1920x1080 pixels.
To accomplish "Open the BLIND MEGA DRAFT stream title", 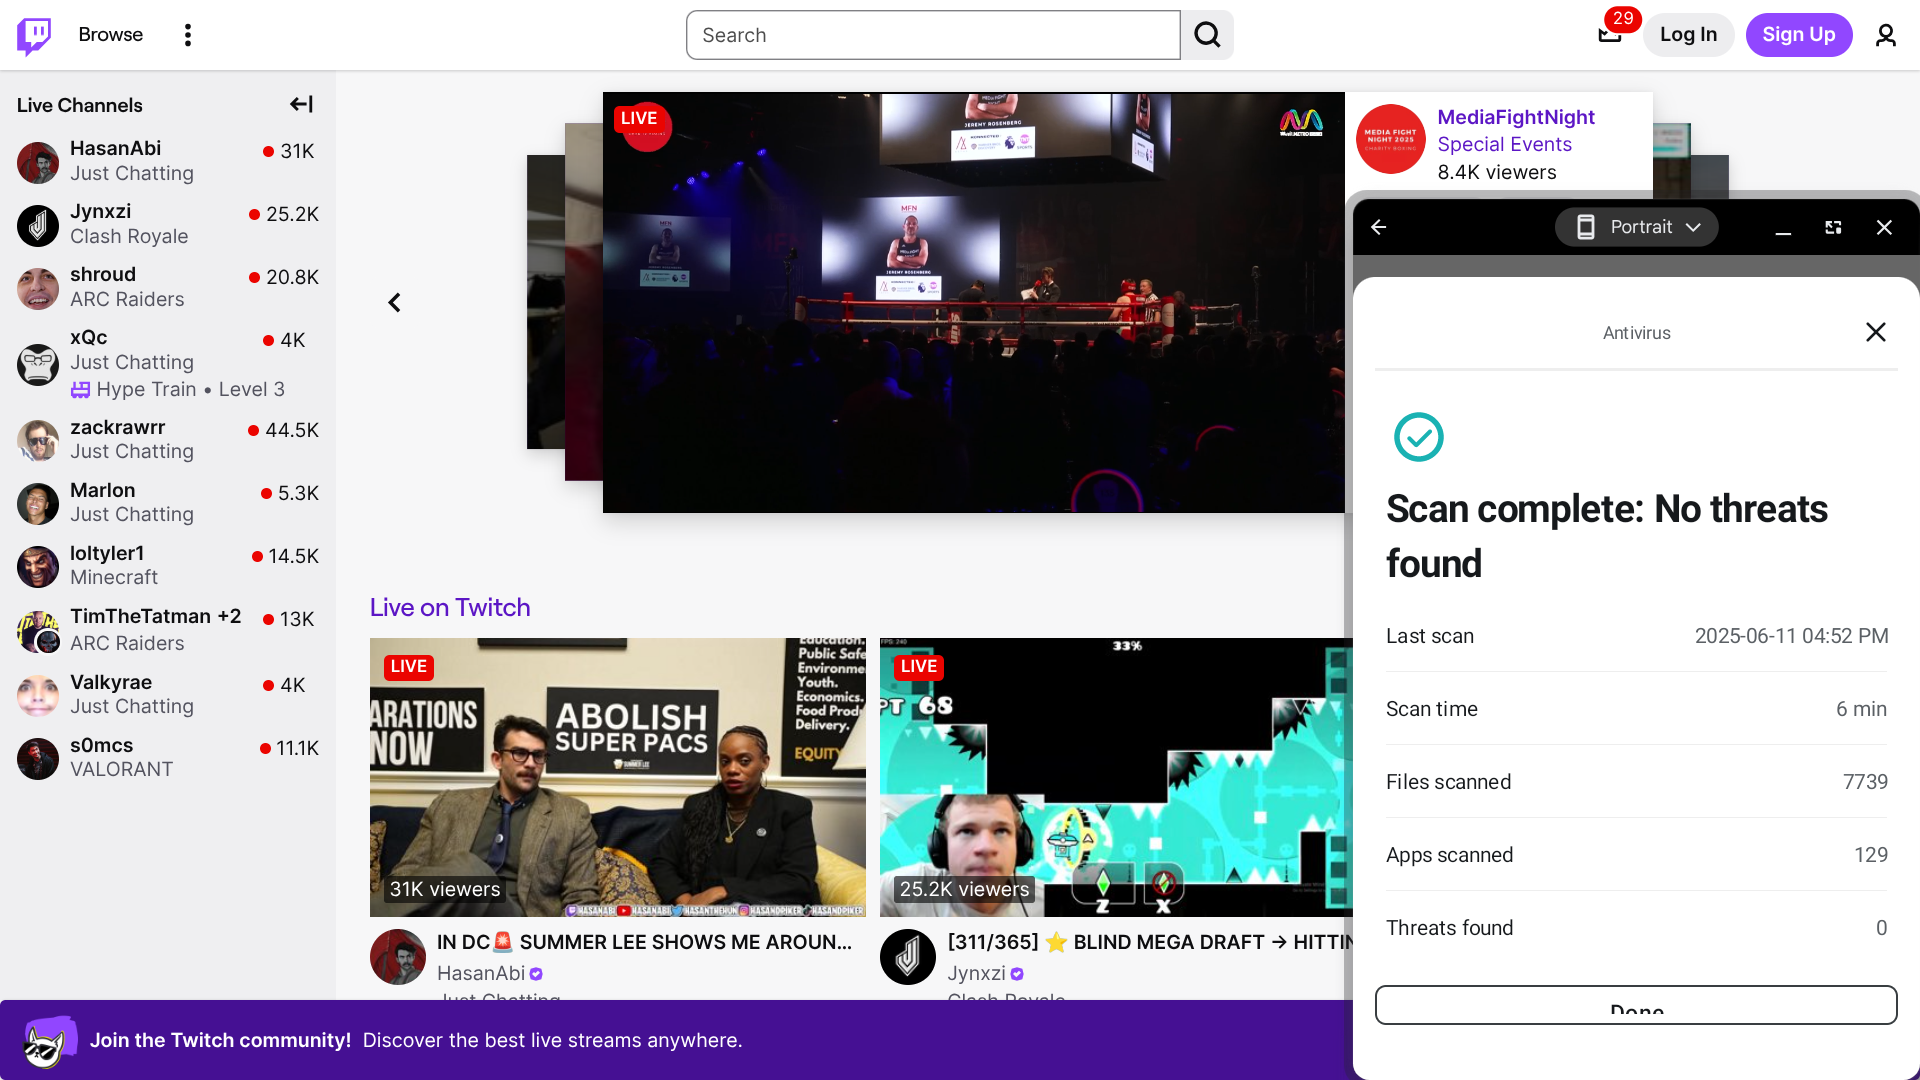I will pos(1150,942).
